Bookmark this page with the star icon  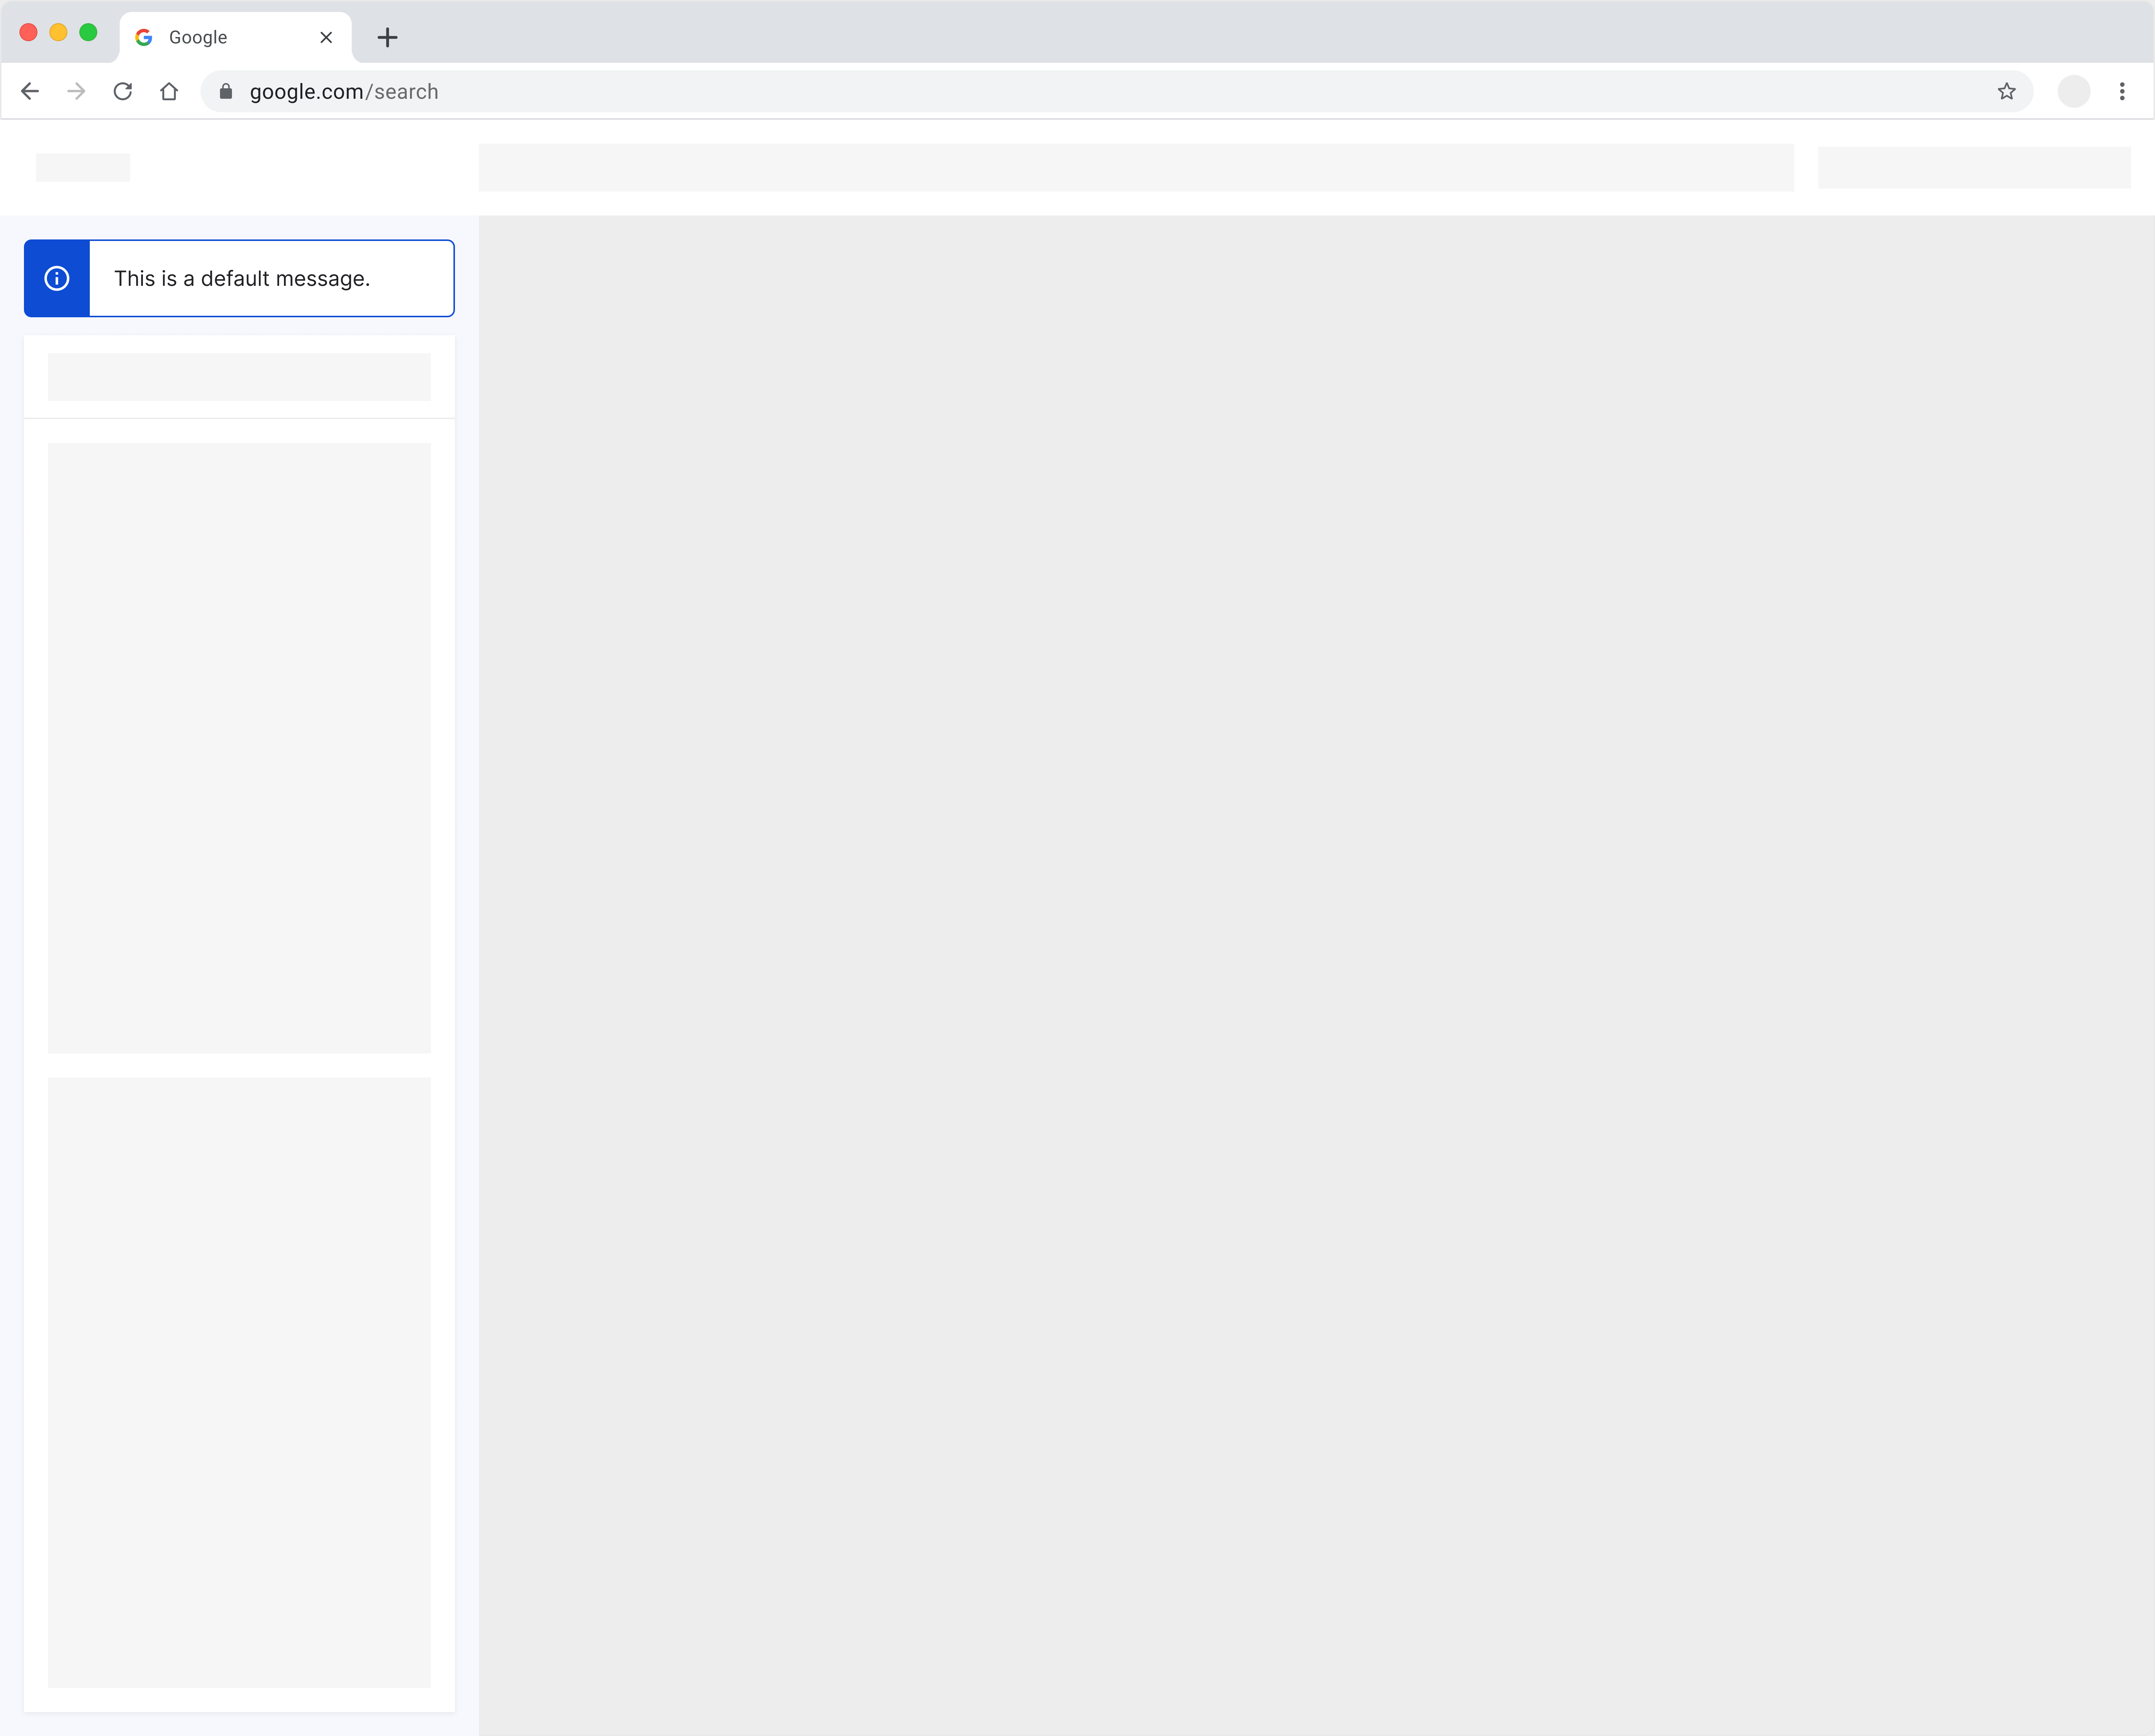[2006, 91]
